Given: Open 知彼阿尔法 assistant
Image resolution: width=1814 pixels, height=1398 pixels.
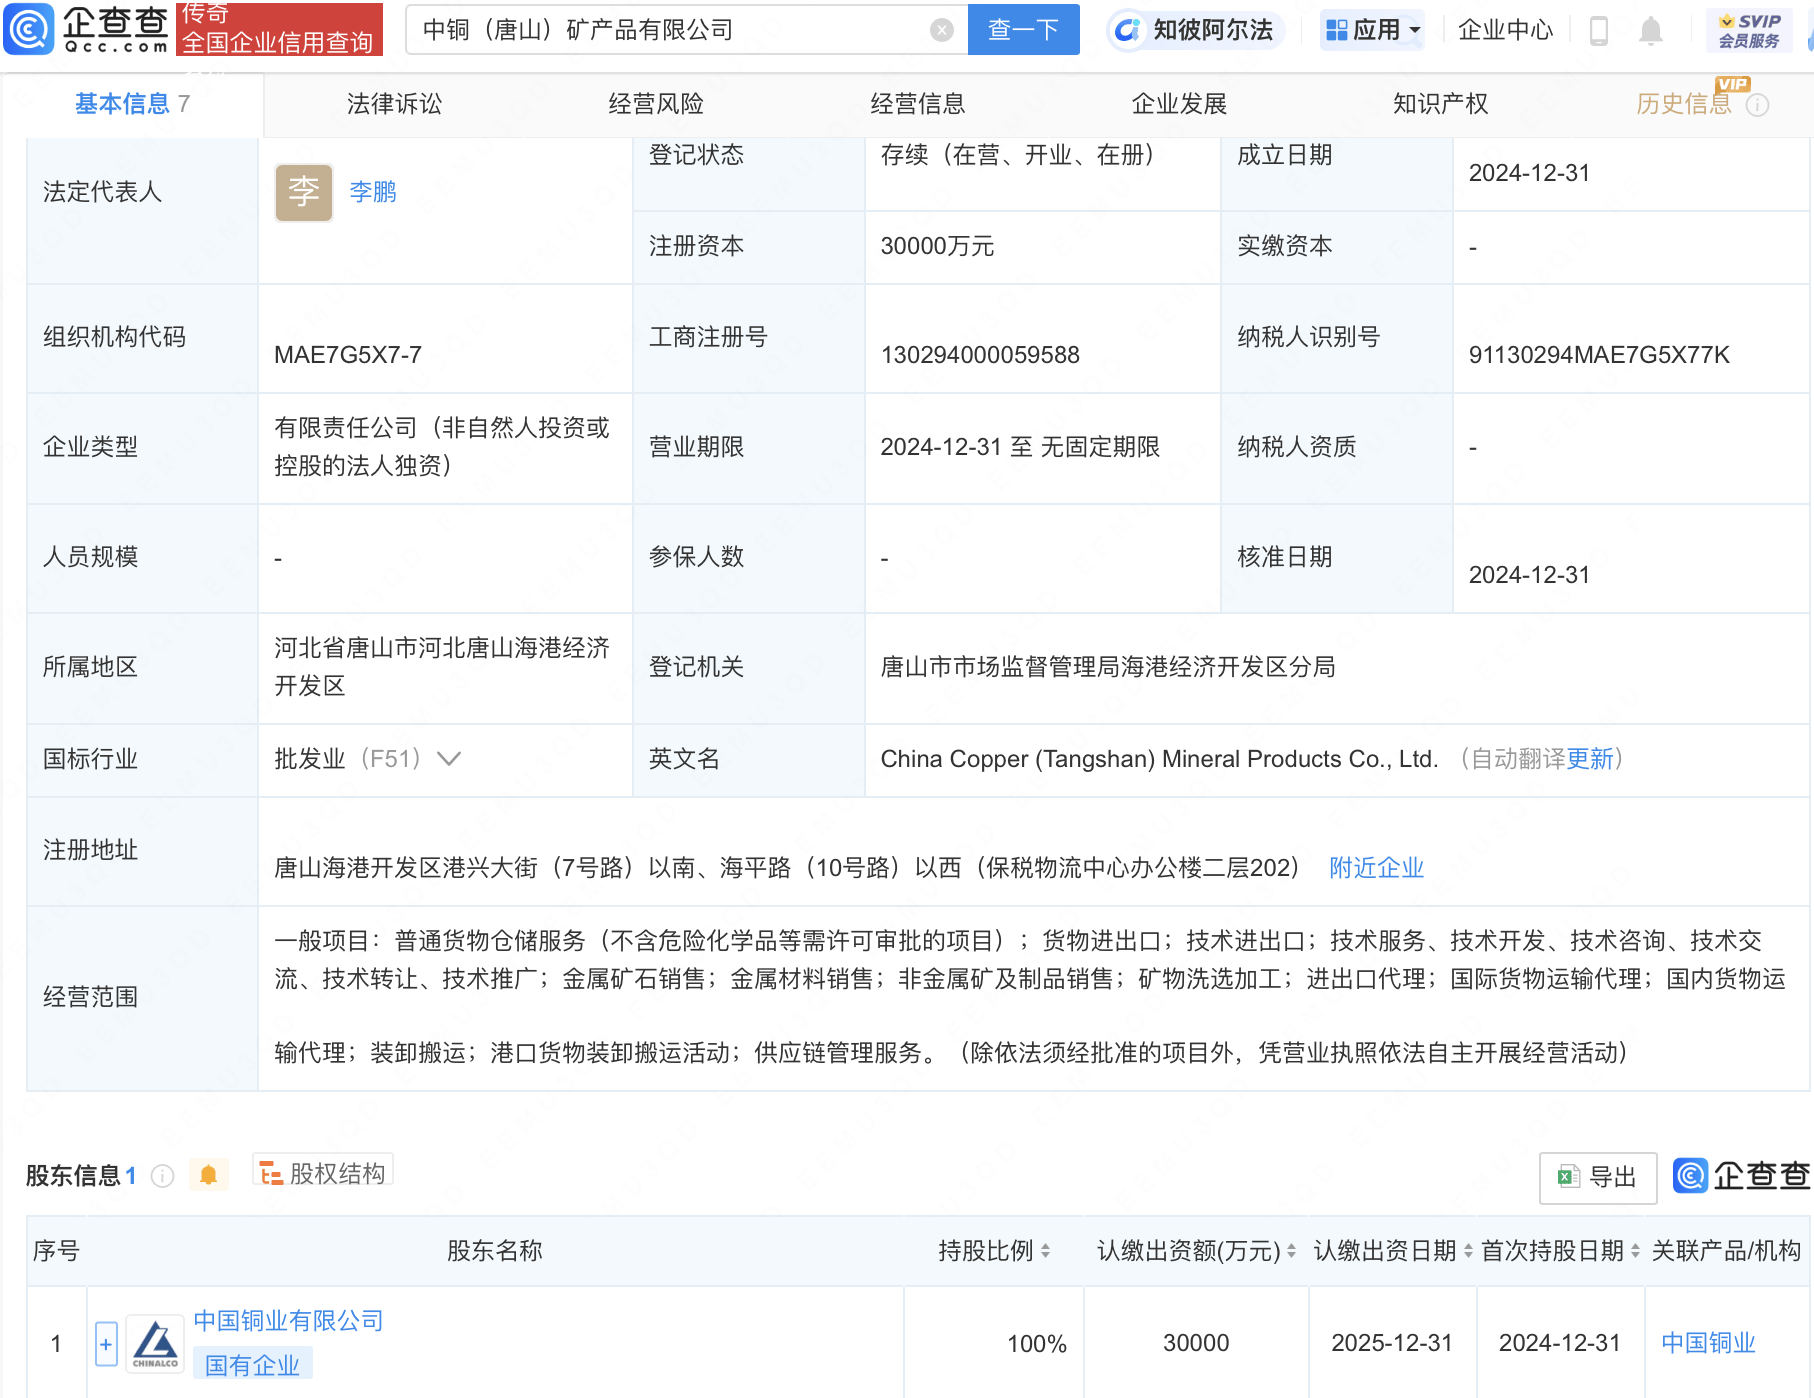Looking at the screenshot, I should (1195, 30).
